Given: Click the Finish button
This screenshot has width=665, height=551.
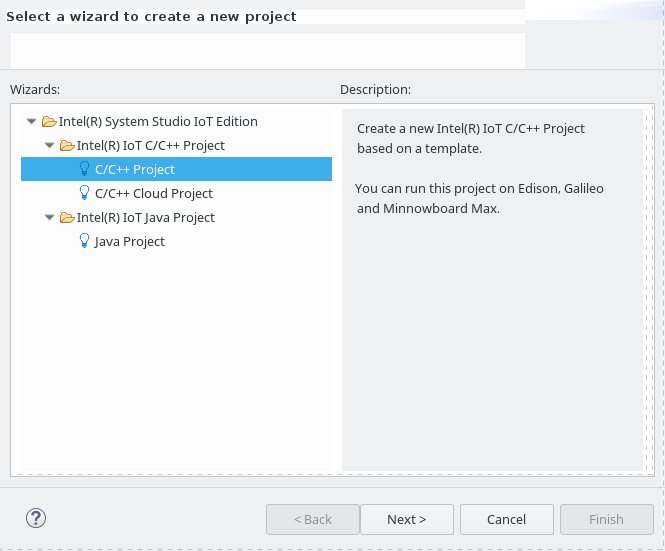Looking at the screenshot, I should coord(606,519).
